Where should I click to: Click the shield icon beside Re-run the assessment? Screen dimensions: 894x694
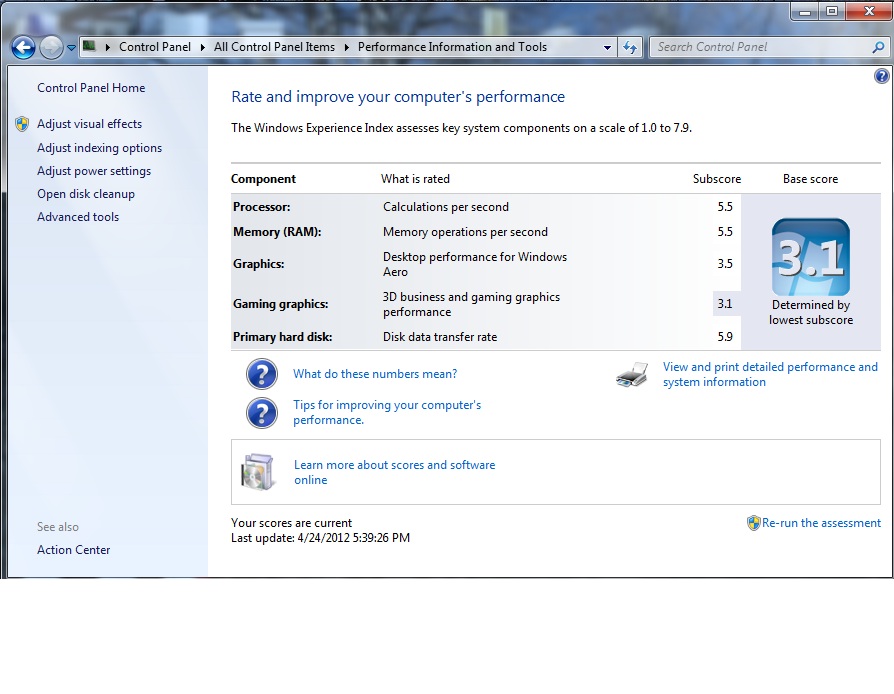click(754, 523)
